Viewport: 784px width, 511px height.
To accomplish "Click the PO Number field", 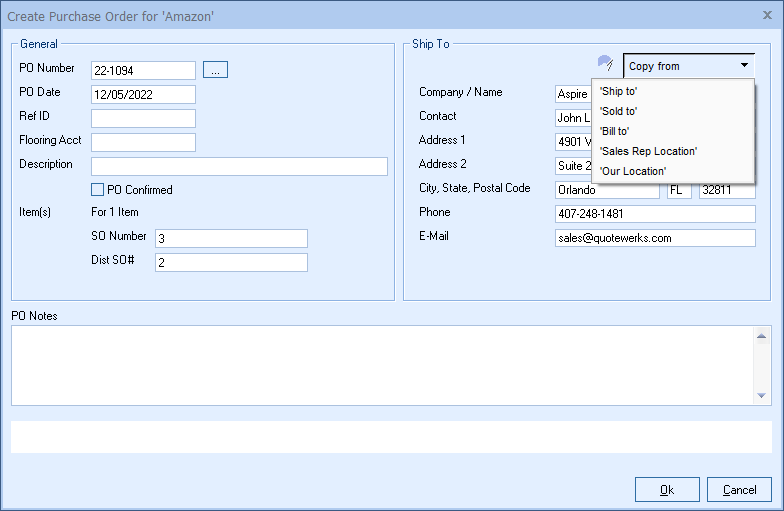I will [x=143, y=70].
